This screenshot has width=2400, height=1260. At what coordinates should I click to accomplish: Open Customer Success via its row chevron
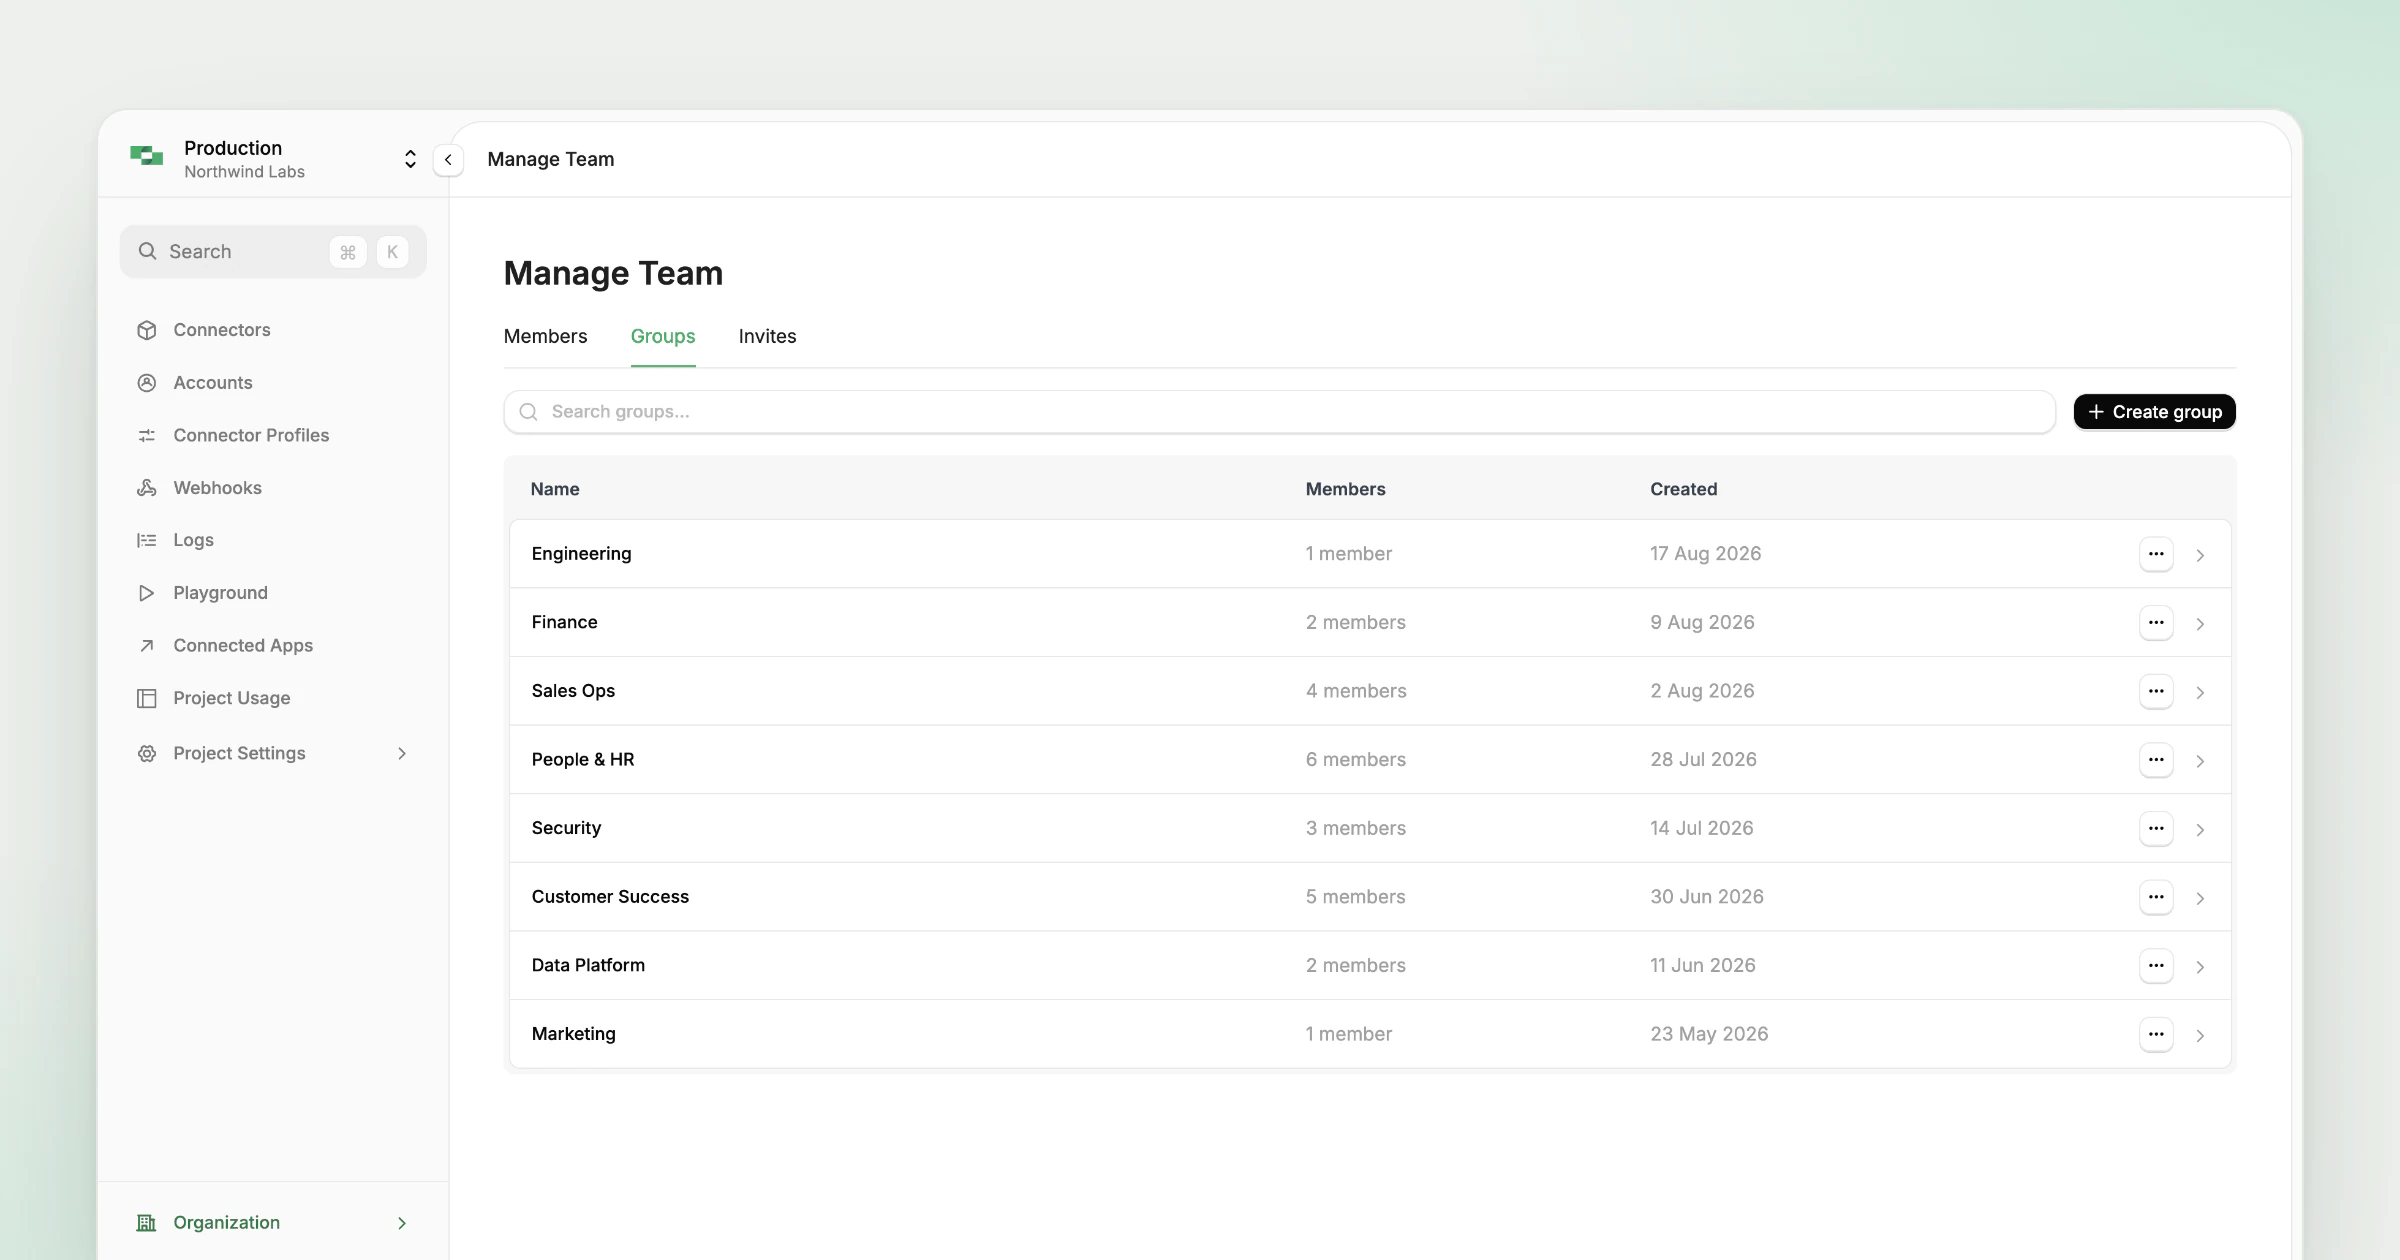[2200, 898]
